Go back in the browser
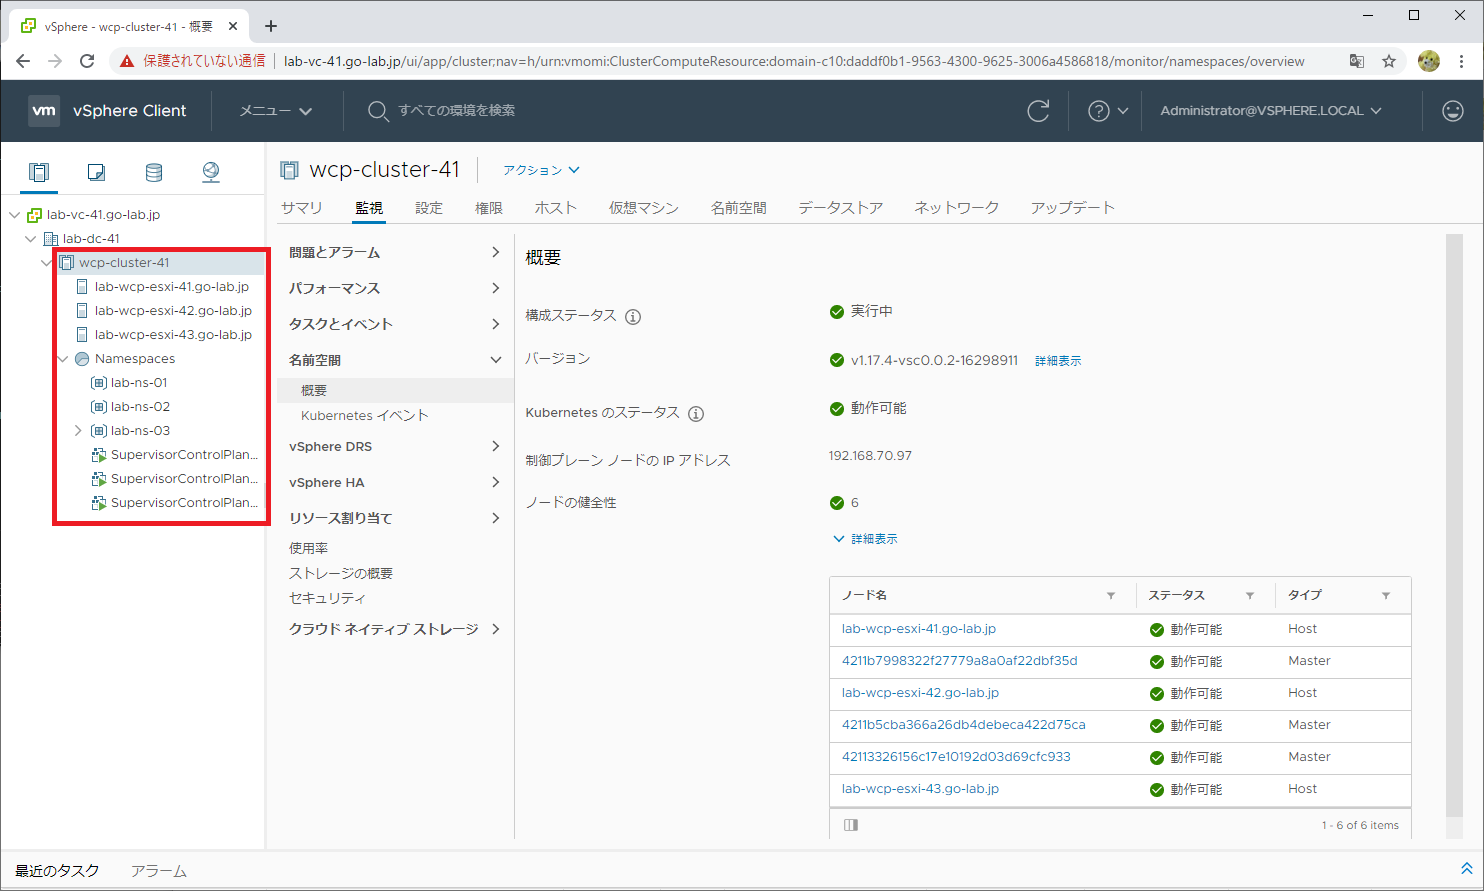Screen dimensions: 1484x891 23,61
